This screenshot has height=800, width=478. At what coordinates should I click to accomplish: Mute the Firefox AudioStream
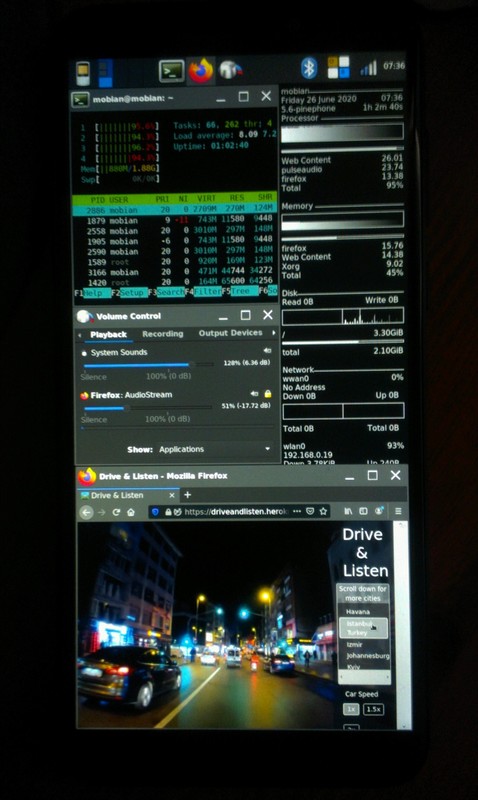(x=255, y=394)
